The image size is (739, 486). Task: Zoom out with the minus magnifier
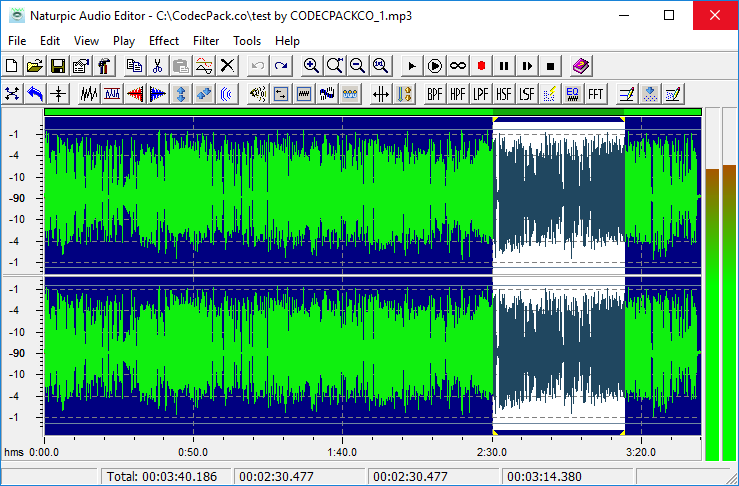pyautogui.click(x=358, y=66)
